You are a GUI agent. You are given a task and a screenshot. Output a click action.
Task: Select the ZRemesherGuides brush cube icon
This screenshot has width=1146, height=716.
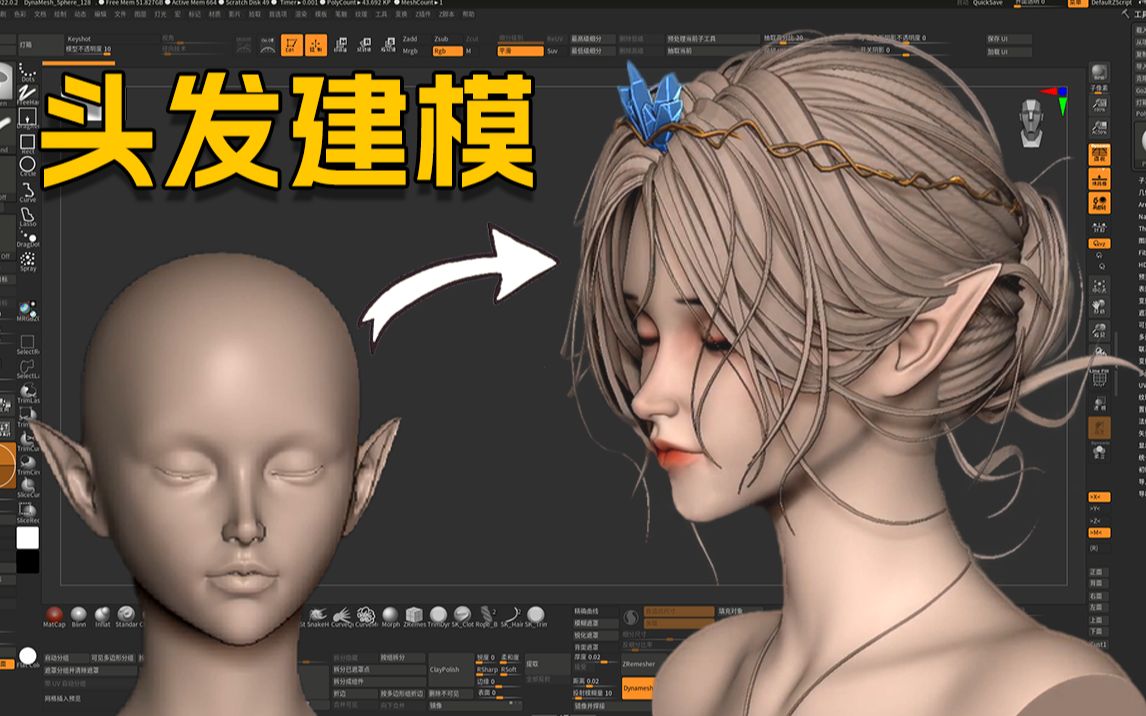coord(414,615)
